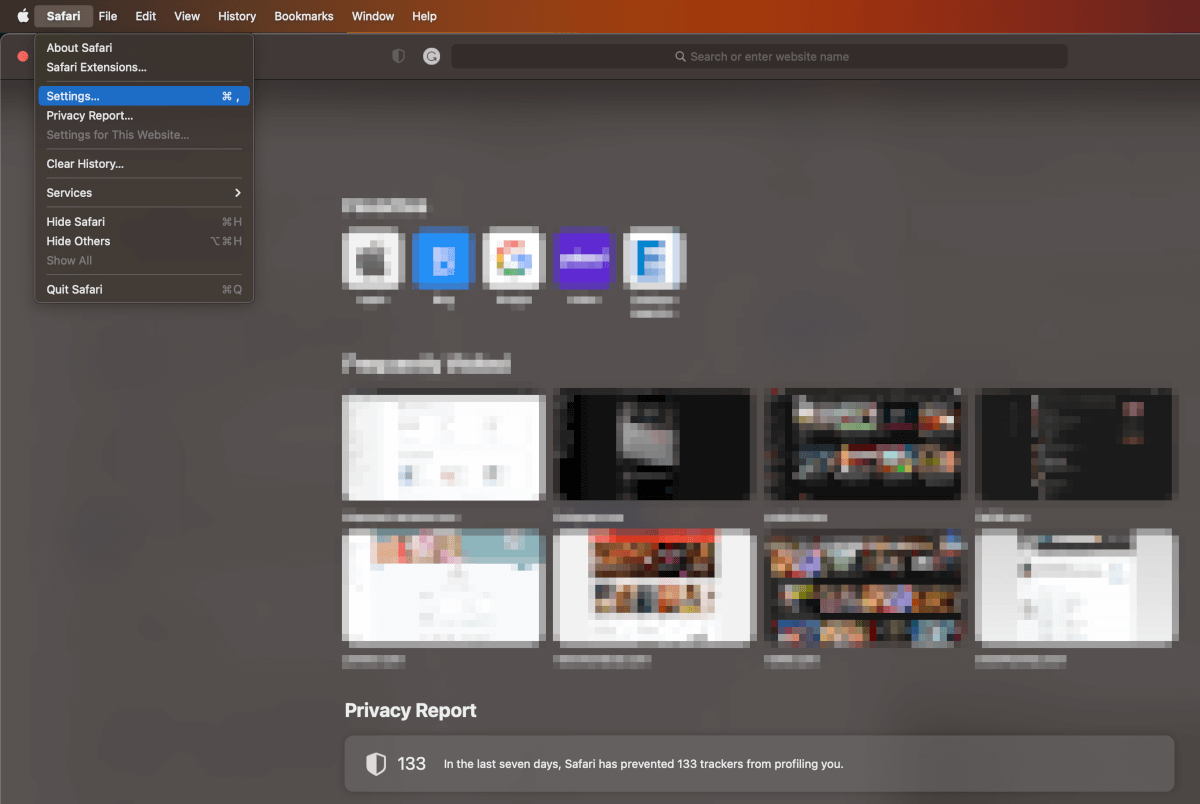Click the privacy shield icon in toolbar
The height and width of the screenshot is (804, 1200).
click(398, 57)
